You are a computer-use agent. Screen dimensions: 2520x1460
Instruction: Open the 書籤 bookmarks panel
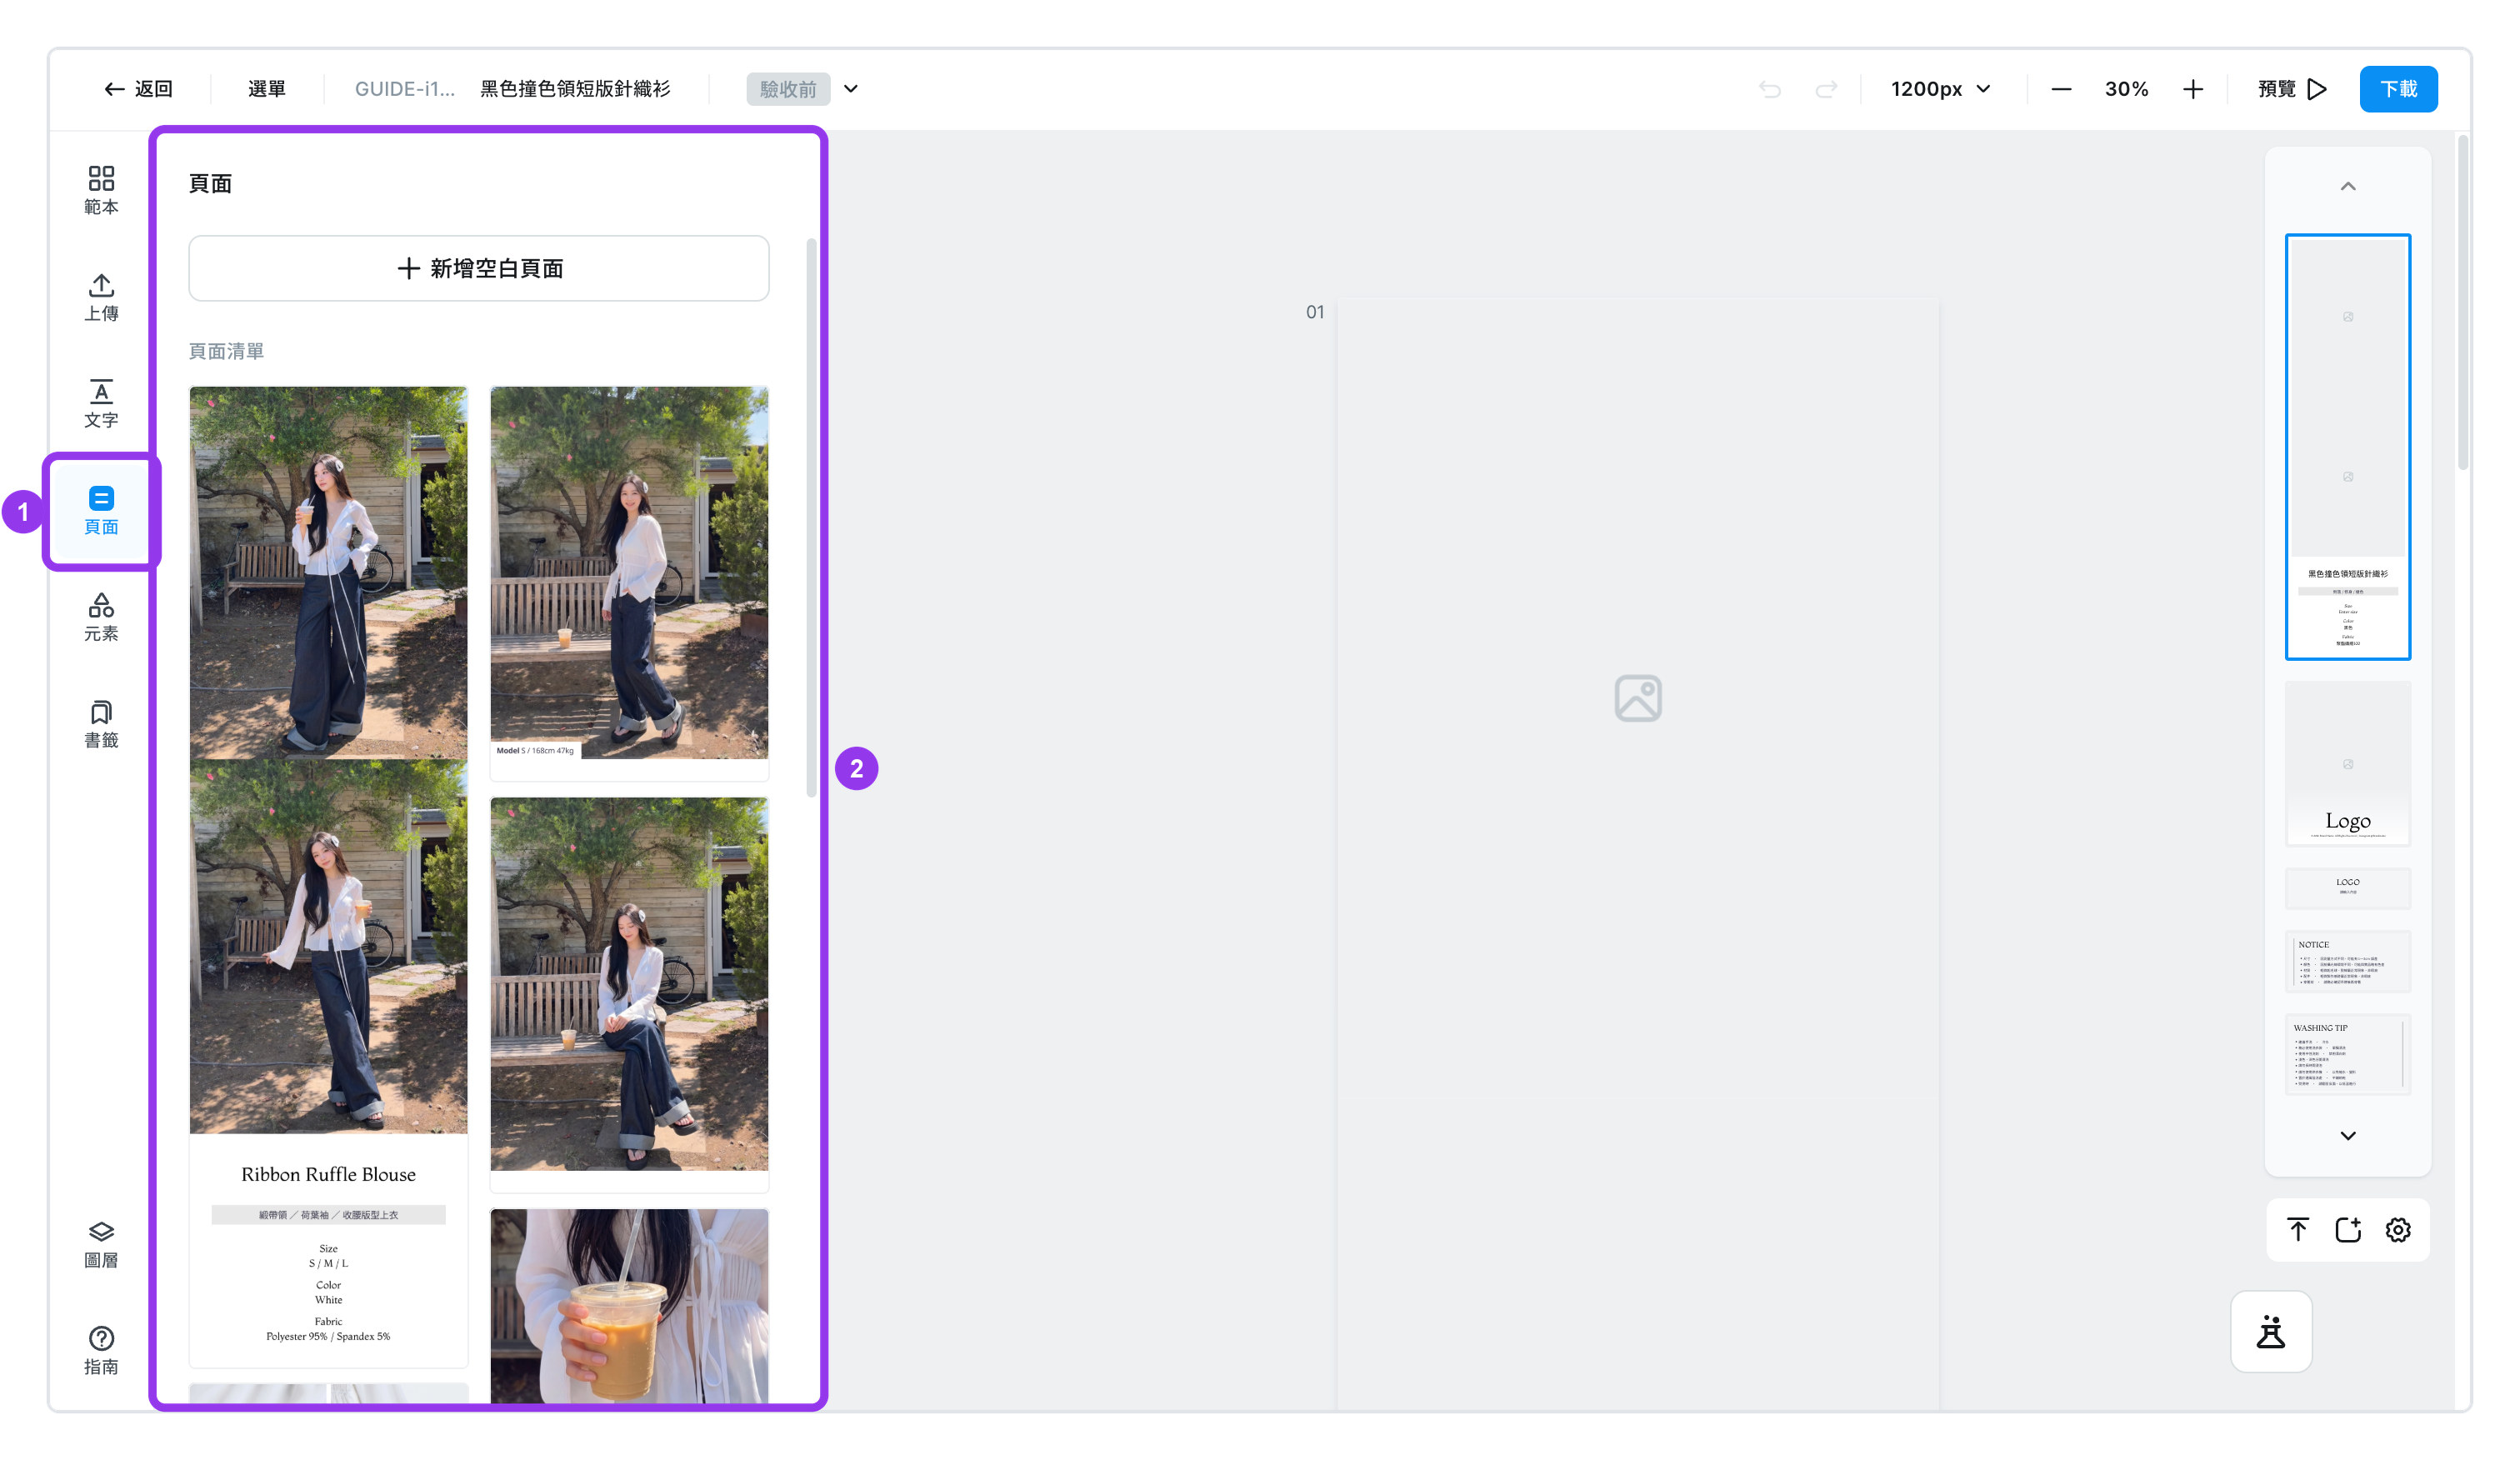pos(101,724)
